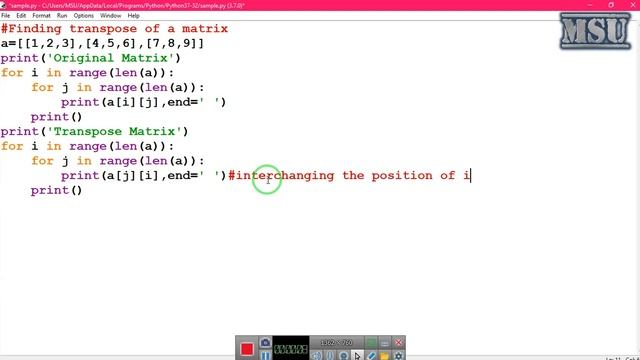This screenshot has height=360, width=640.
Task: Open the Help menu
Action: pyautogui.click(x=133, y=16)
